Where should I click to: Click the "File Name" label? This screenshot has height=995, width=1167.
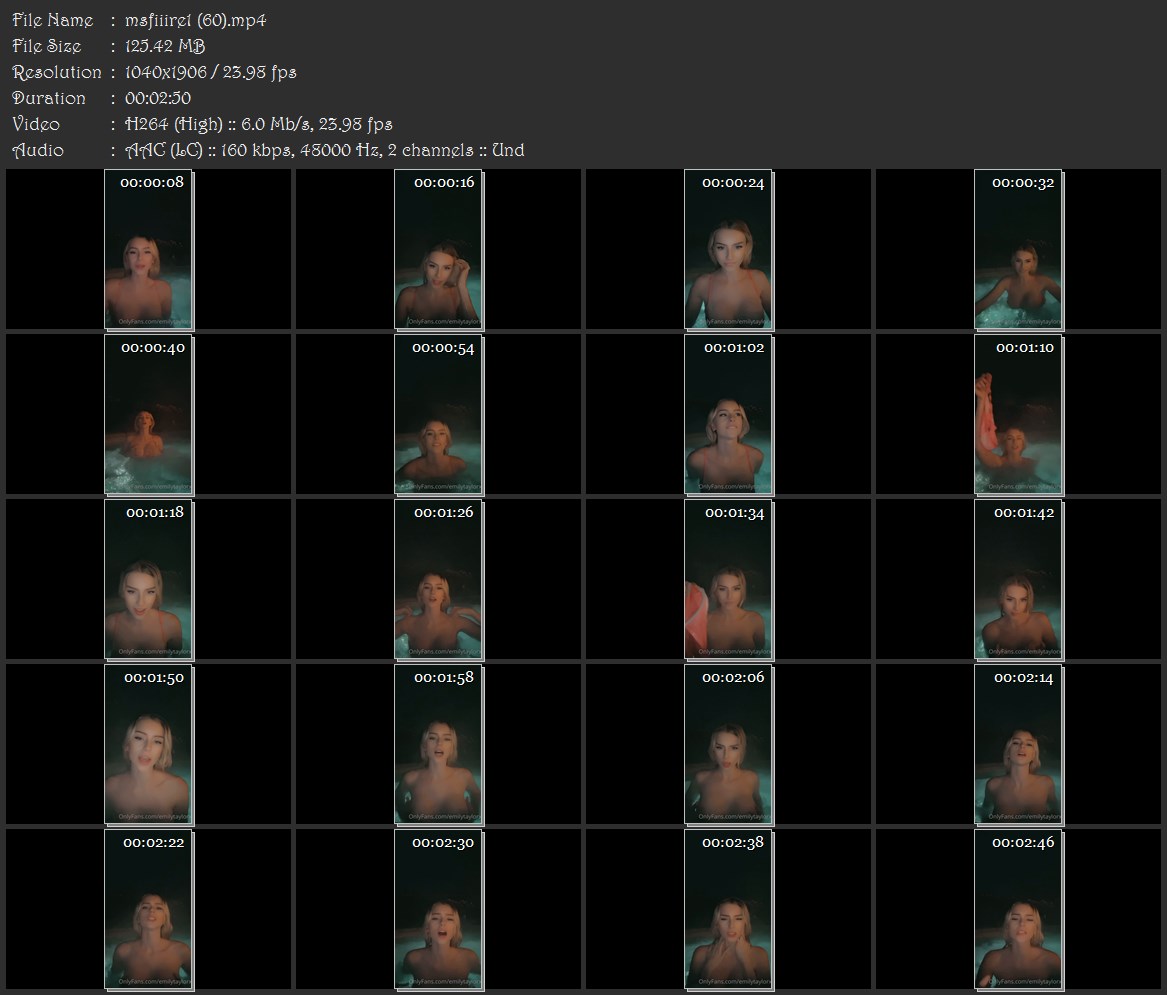coord(53,20)
